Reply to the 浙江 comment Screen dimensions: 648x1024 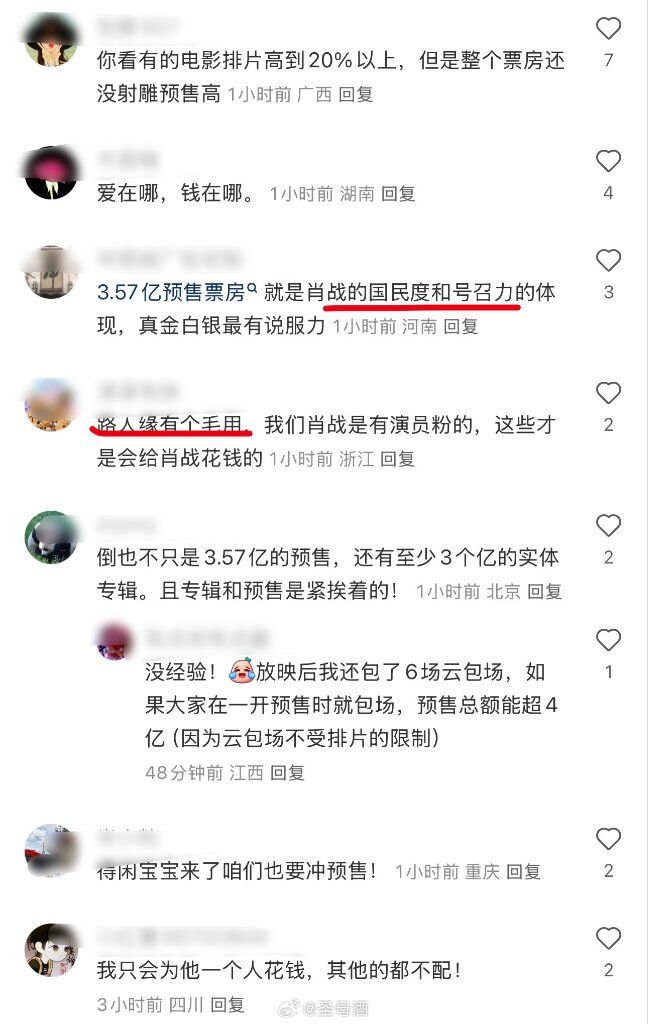398,459
